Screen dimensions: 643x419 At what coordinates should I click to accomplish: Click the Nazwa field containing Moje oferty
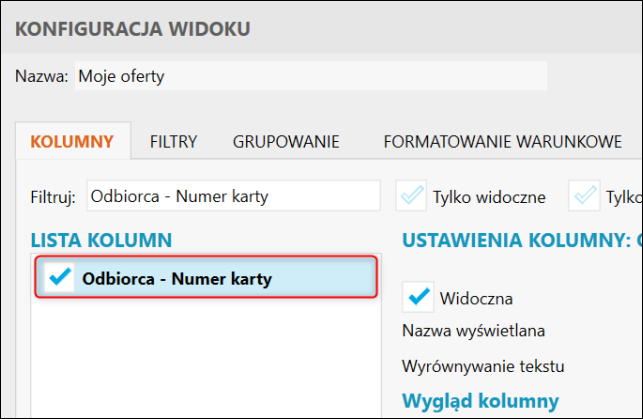(x=310, y=76)
